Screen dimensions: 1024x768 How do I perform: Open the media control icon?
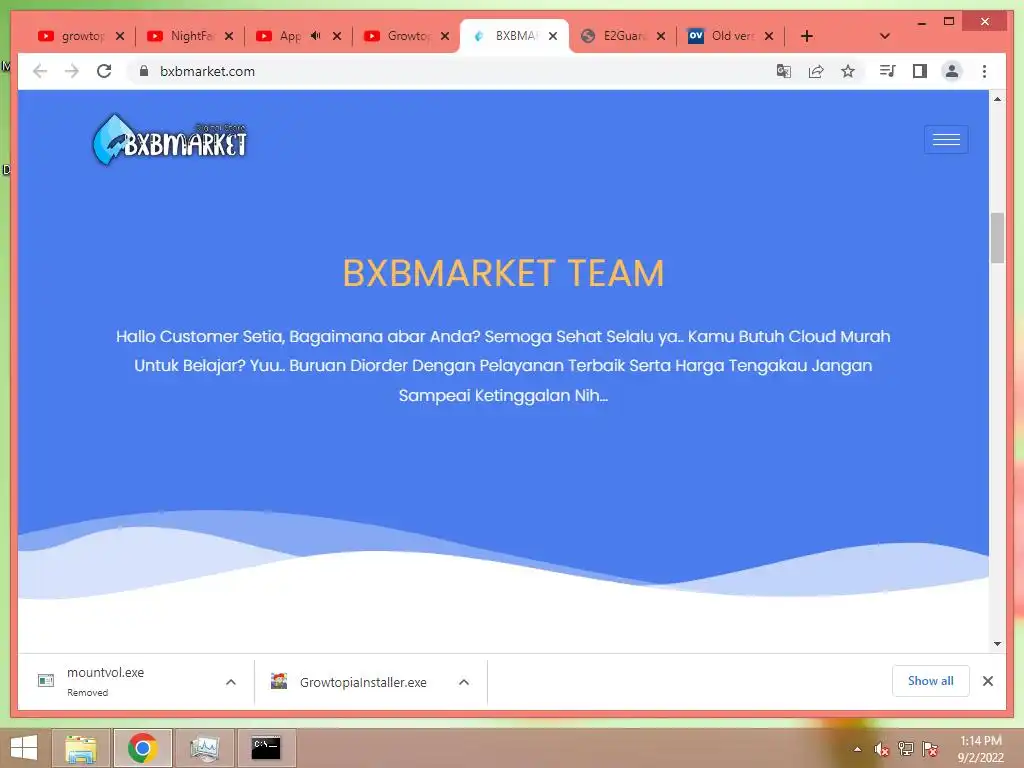pos(888,71)
